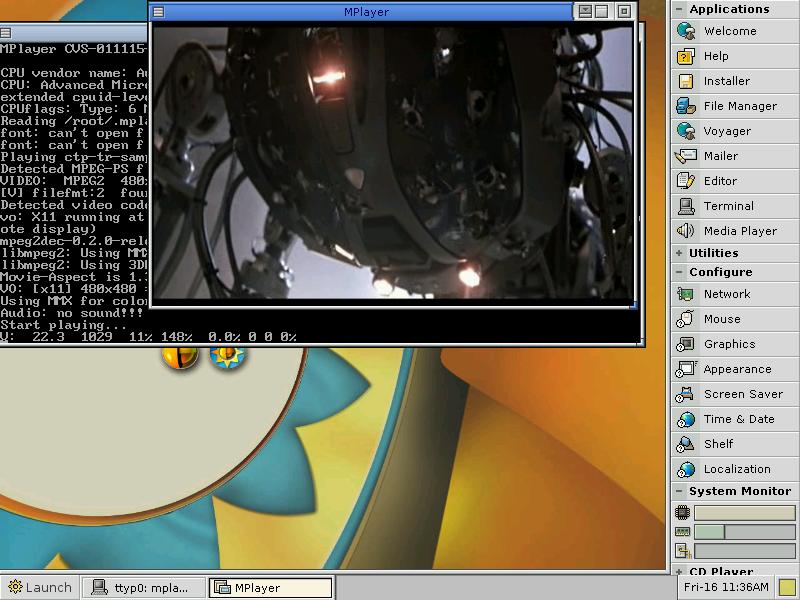The height and width of the screenshot is (600, 800).
Task: Collapse the System Monitor section
Action: (x=679, y=491)
